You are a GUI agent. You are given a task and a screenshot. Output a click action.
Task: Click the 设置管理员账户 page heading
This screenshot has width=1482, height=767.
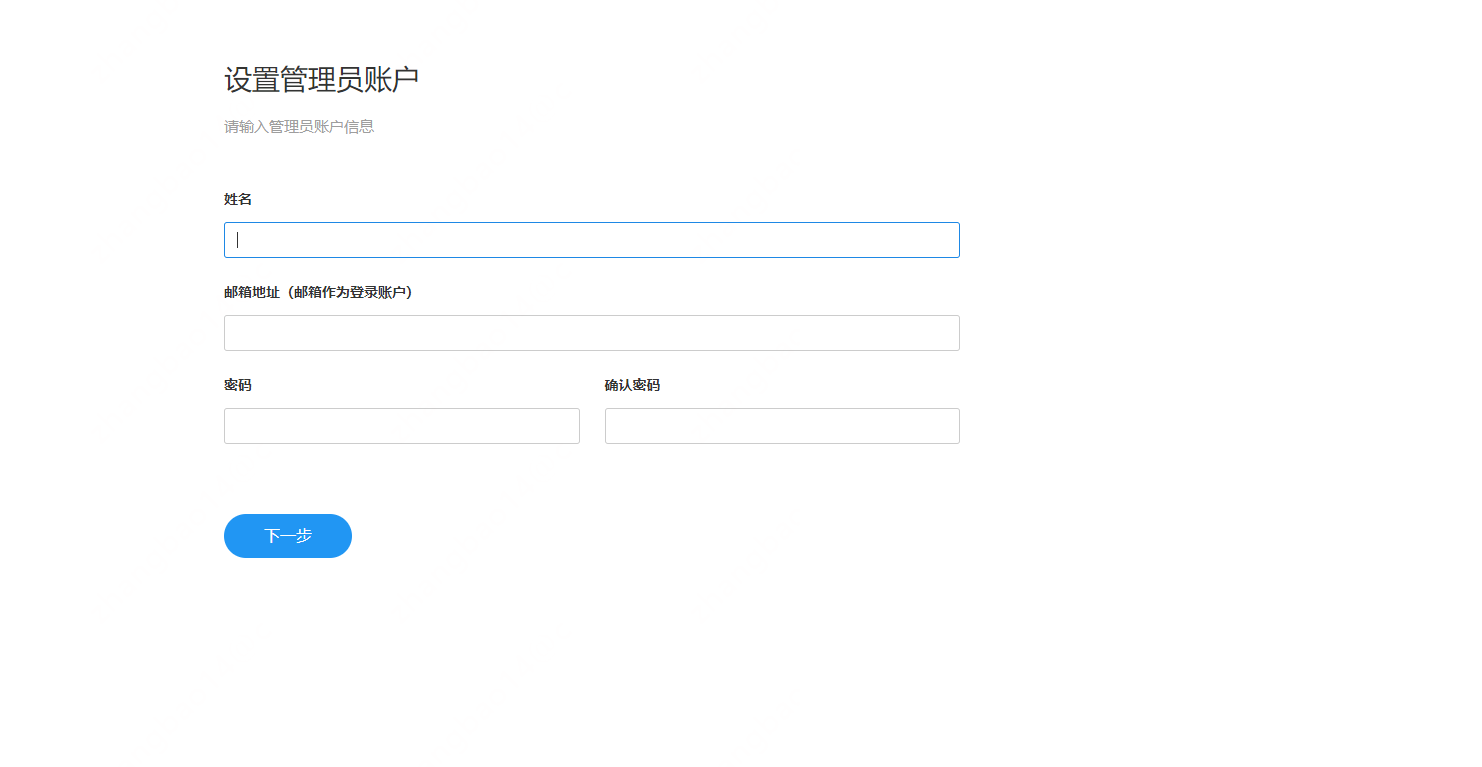point(321,80)
